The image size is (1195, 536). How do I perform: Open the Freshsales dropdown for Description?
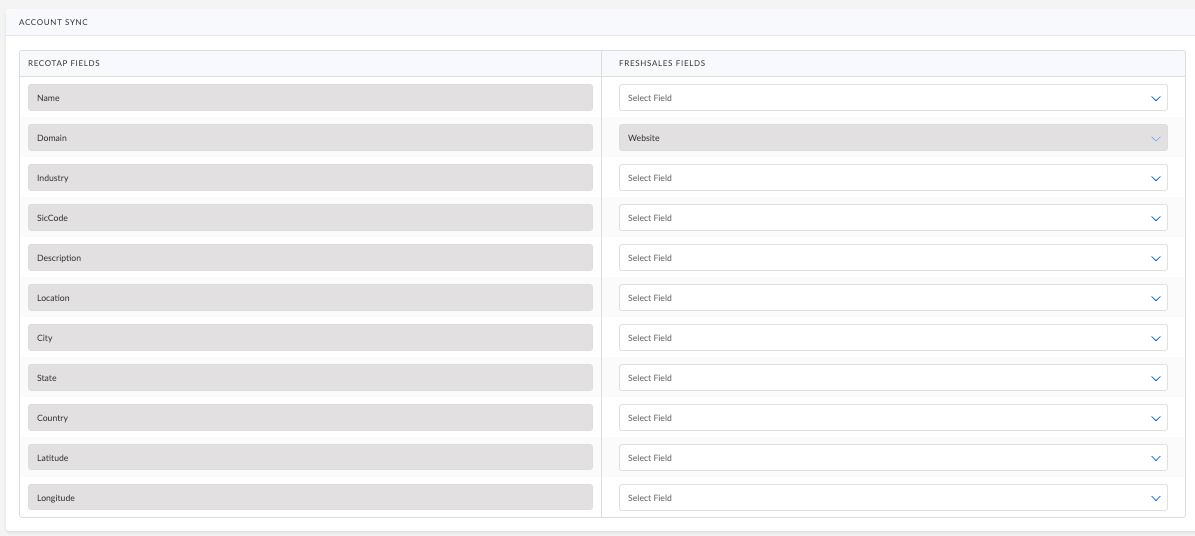click(892, 258)
